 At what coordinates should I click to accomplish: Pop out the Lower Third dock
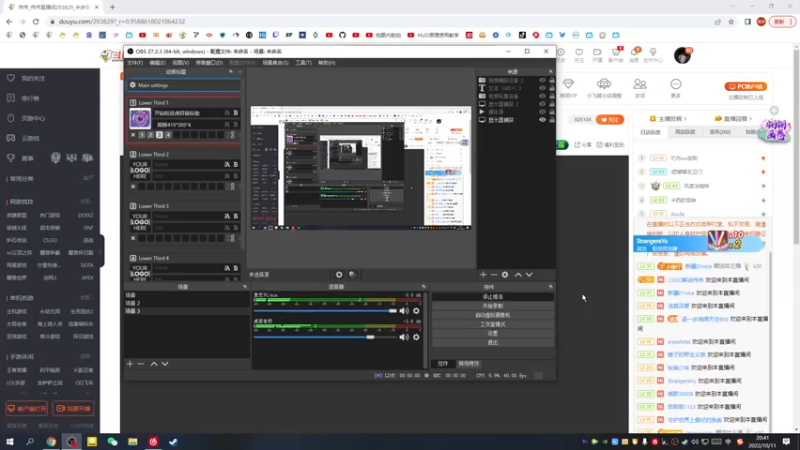point(231,72)
